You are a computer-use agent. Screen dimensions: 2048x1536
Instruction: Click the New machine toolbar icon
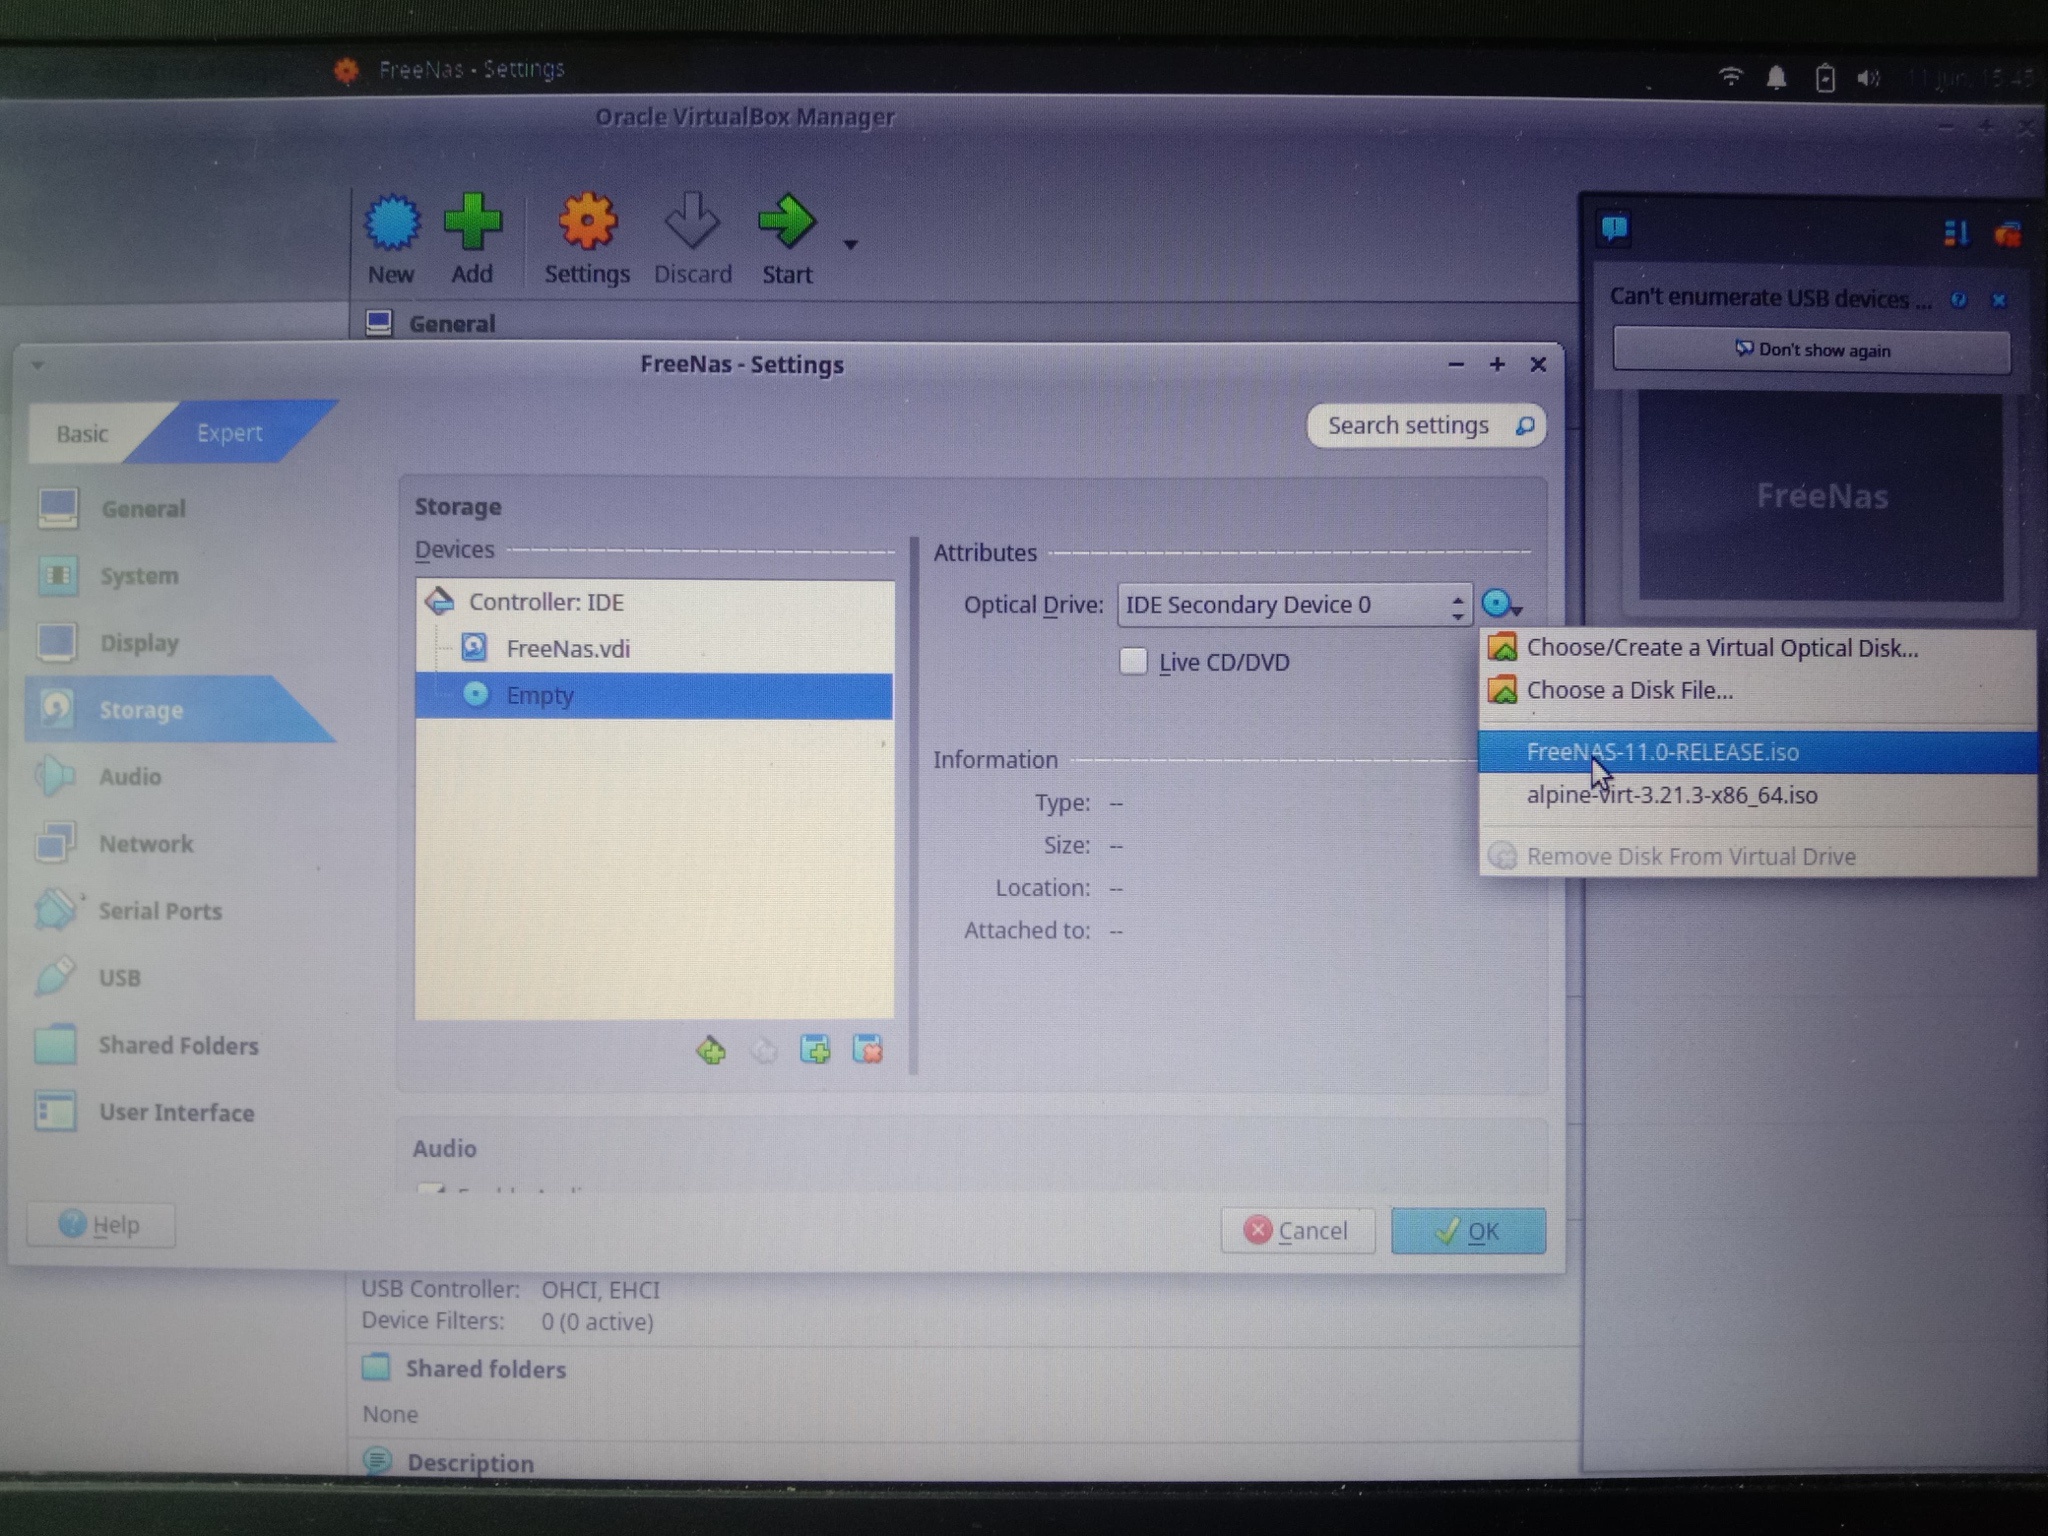tap(391, 239)
